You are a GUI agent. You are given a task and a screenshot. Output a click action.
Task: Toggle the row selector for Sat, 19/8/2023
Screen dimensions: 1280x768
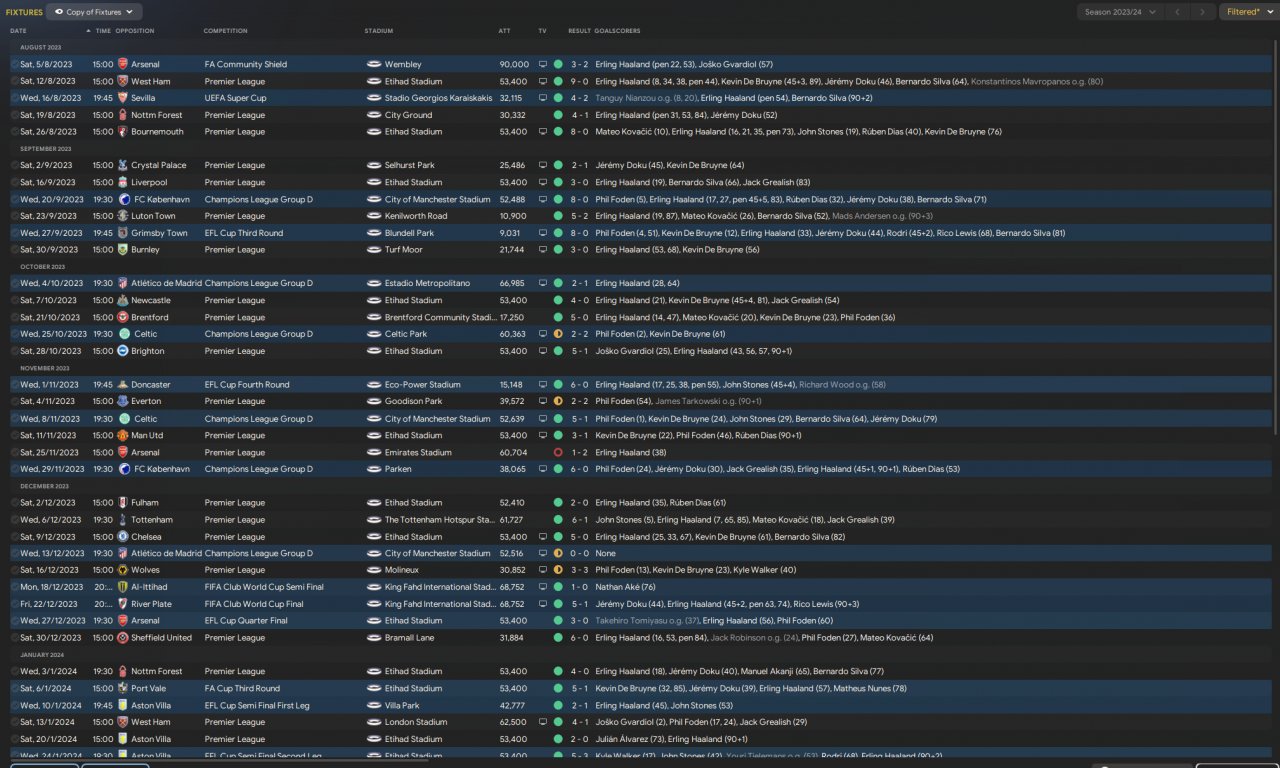15,115
